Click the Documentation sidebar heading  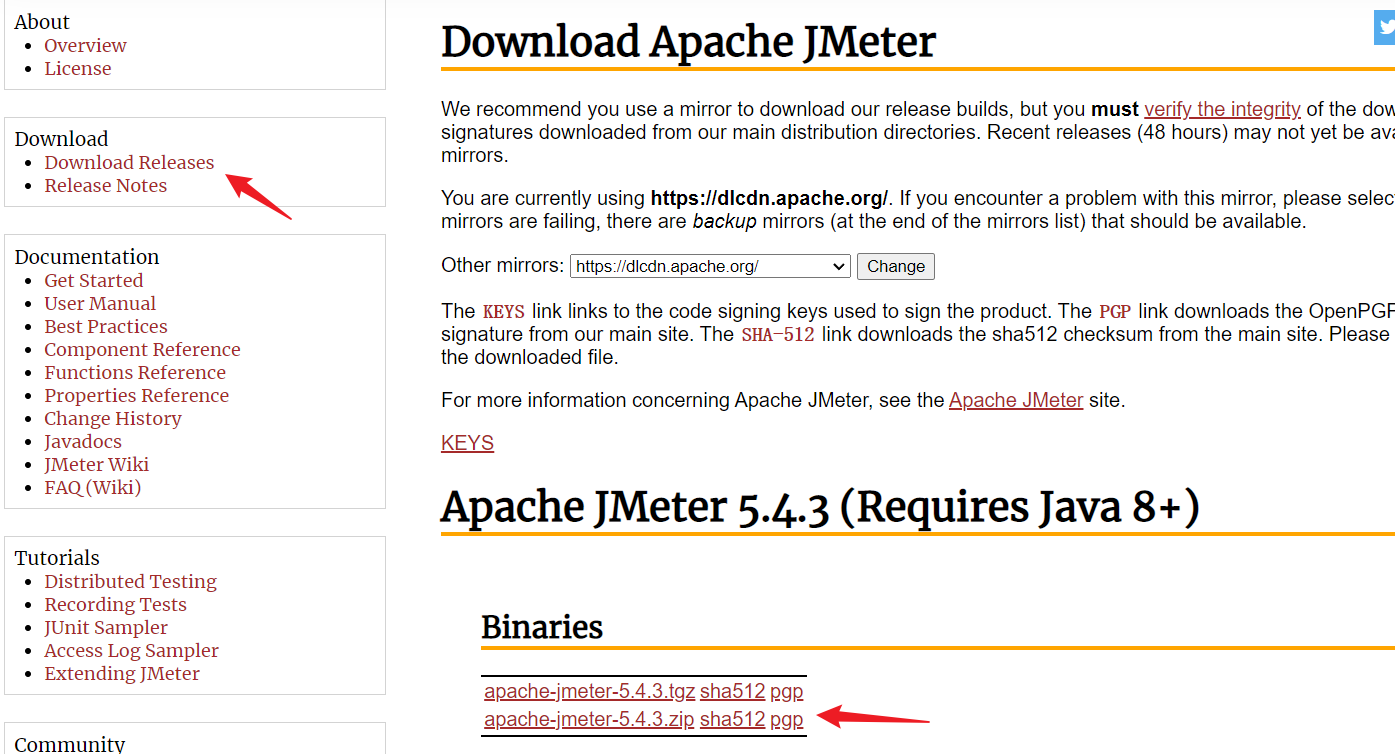pyautogui.click(x=87, y=257)
